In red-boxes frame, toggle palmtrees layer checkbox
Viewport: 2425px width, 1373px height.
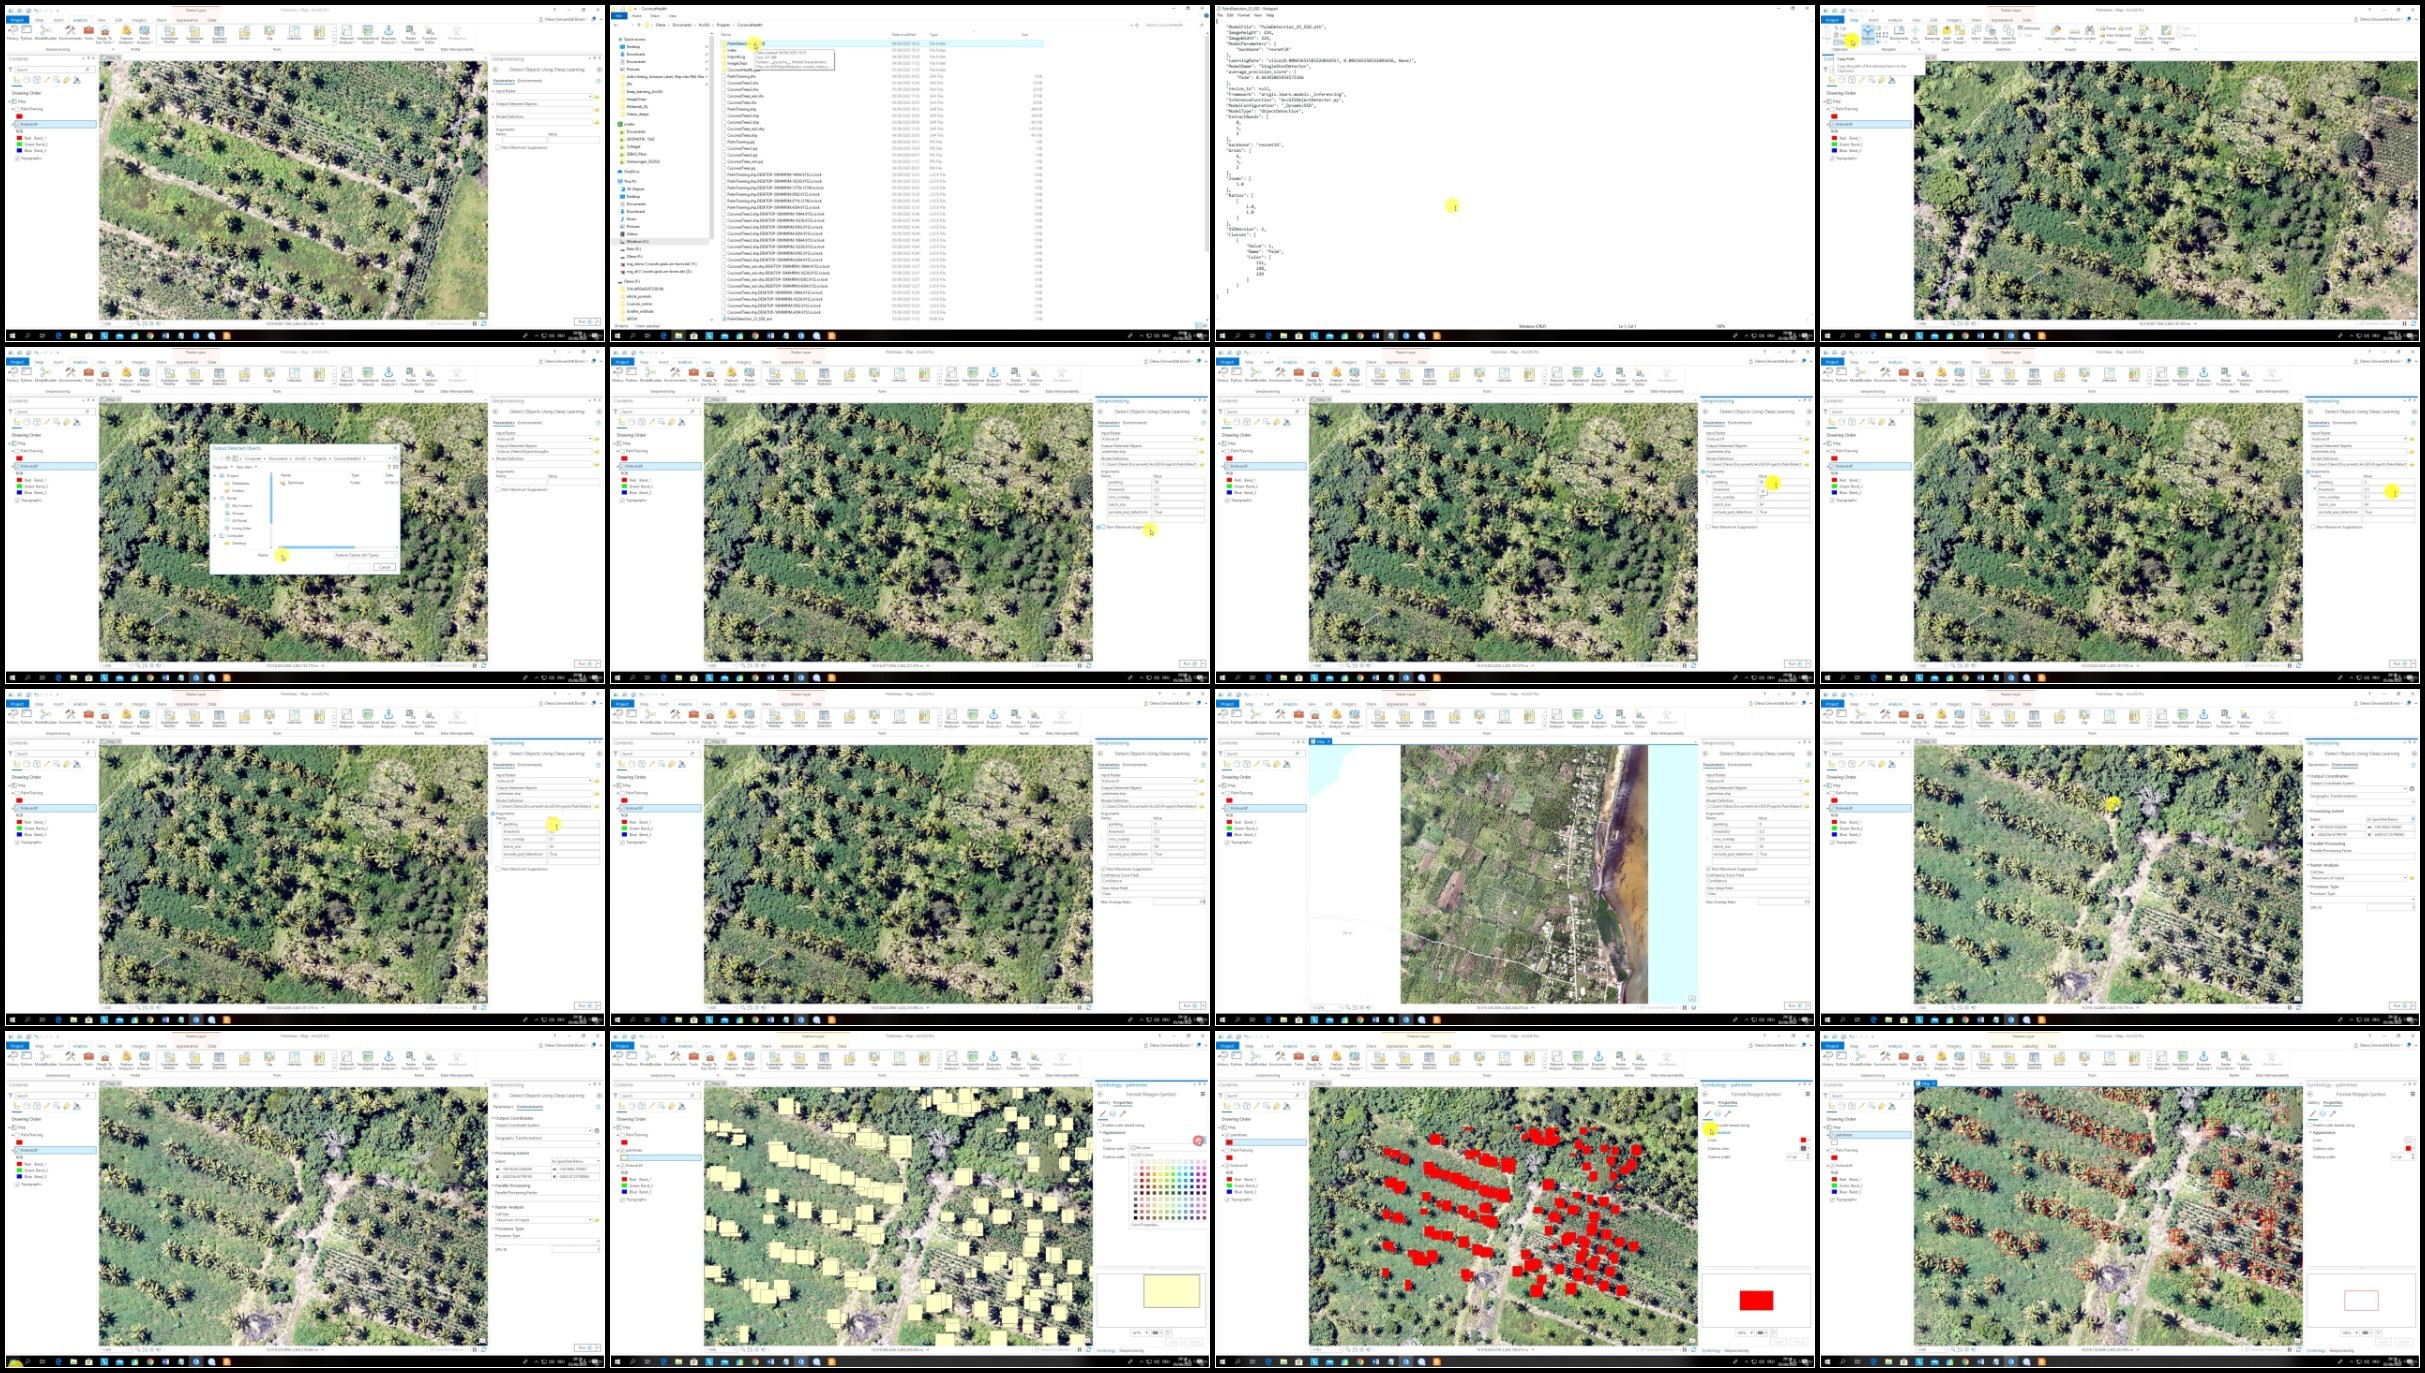[1227, 1135]
